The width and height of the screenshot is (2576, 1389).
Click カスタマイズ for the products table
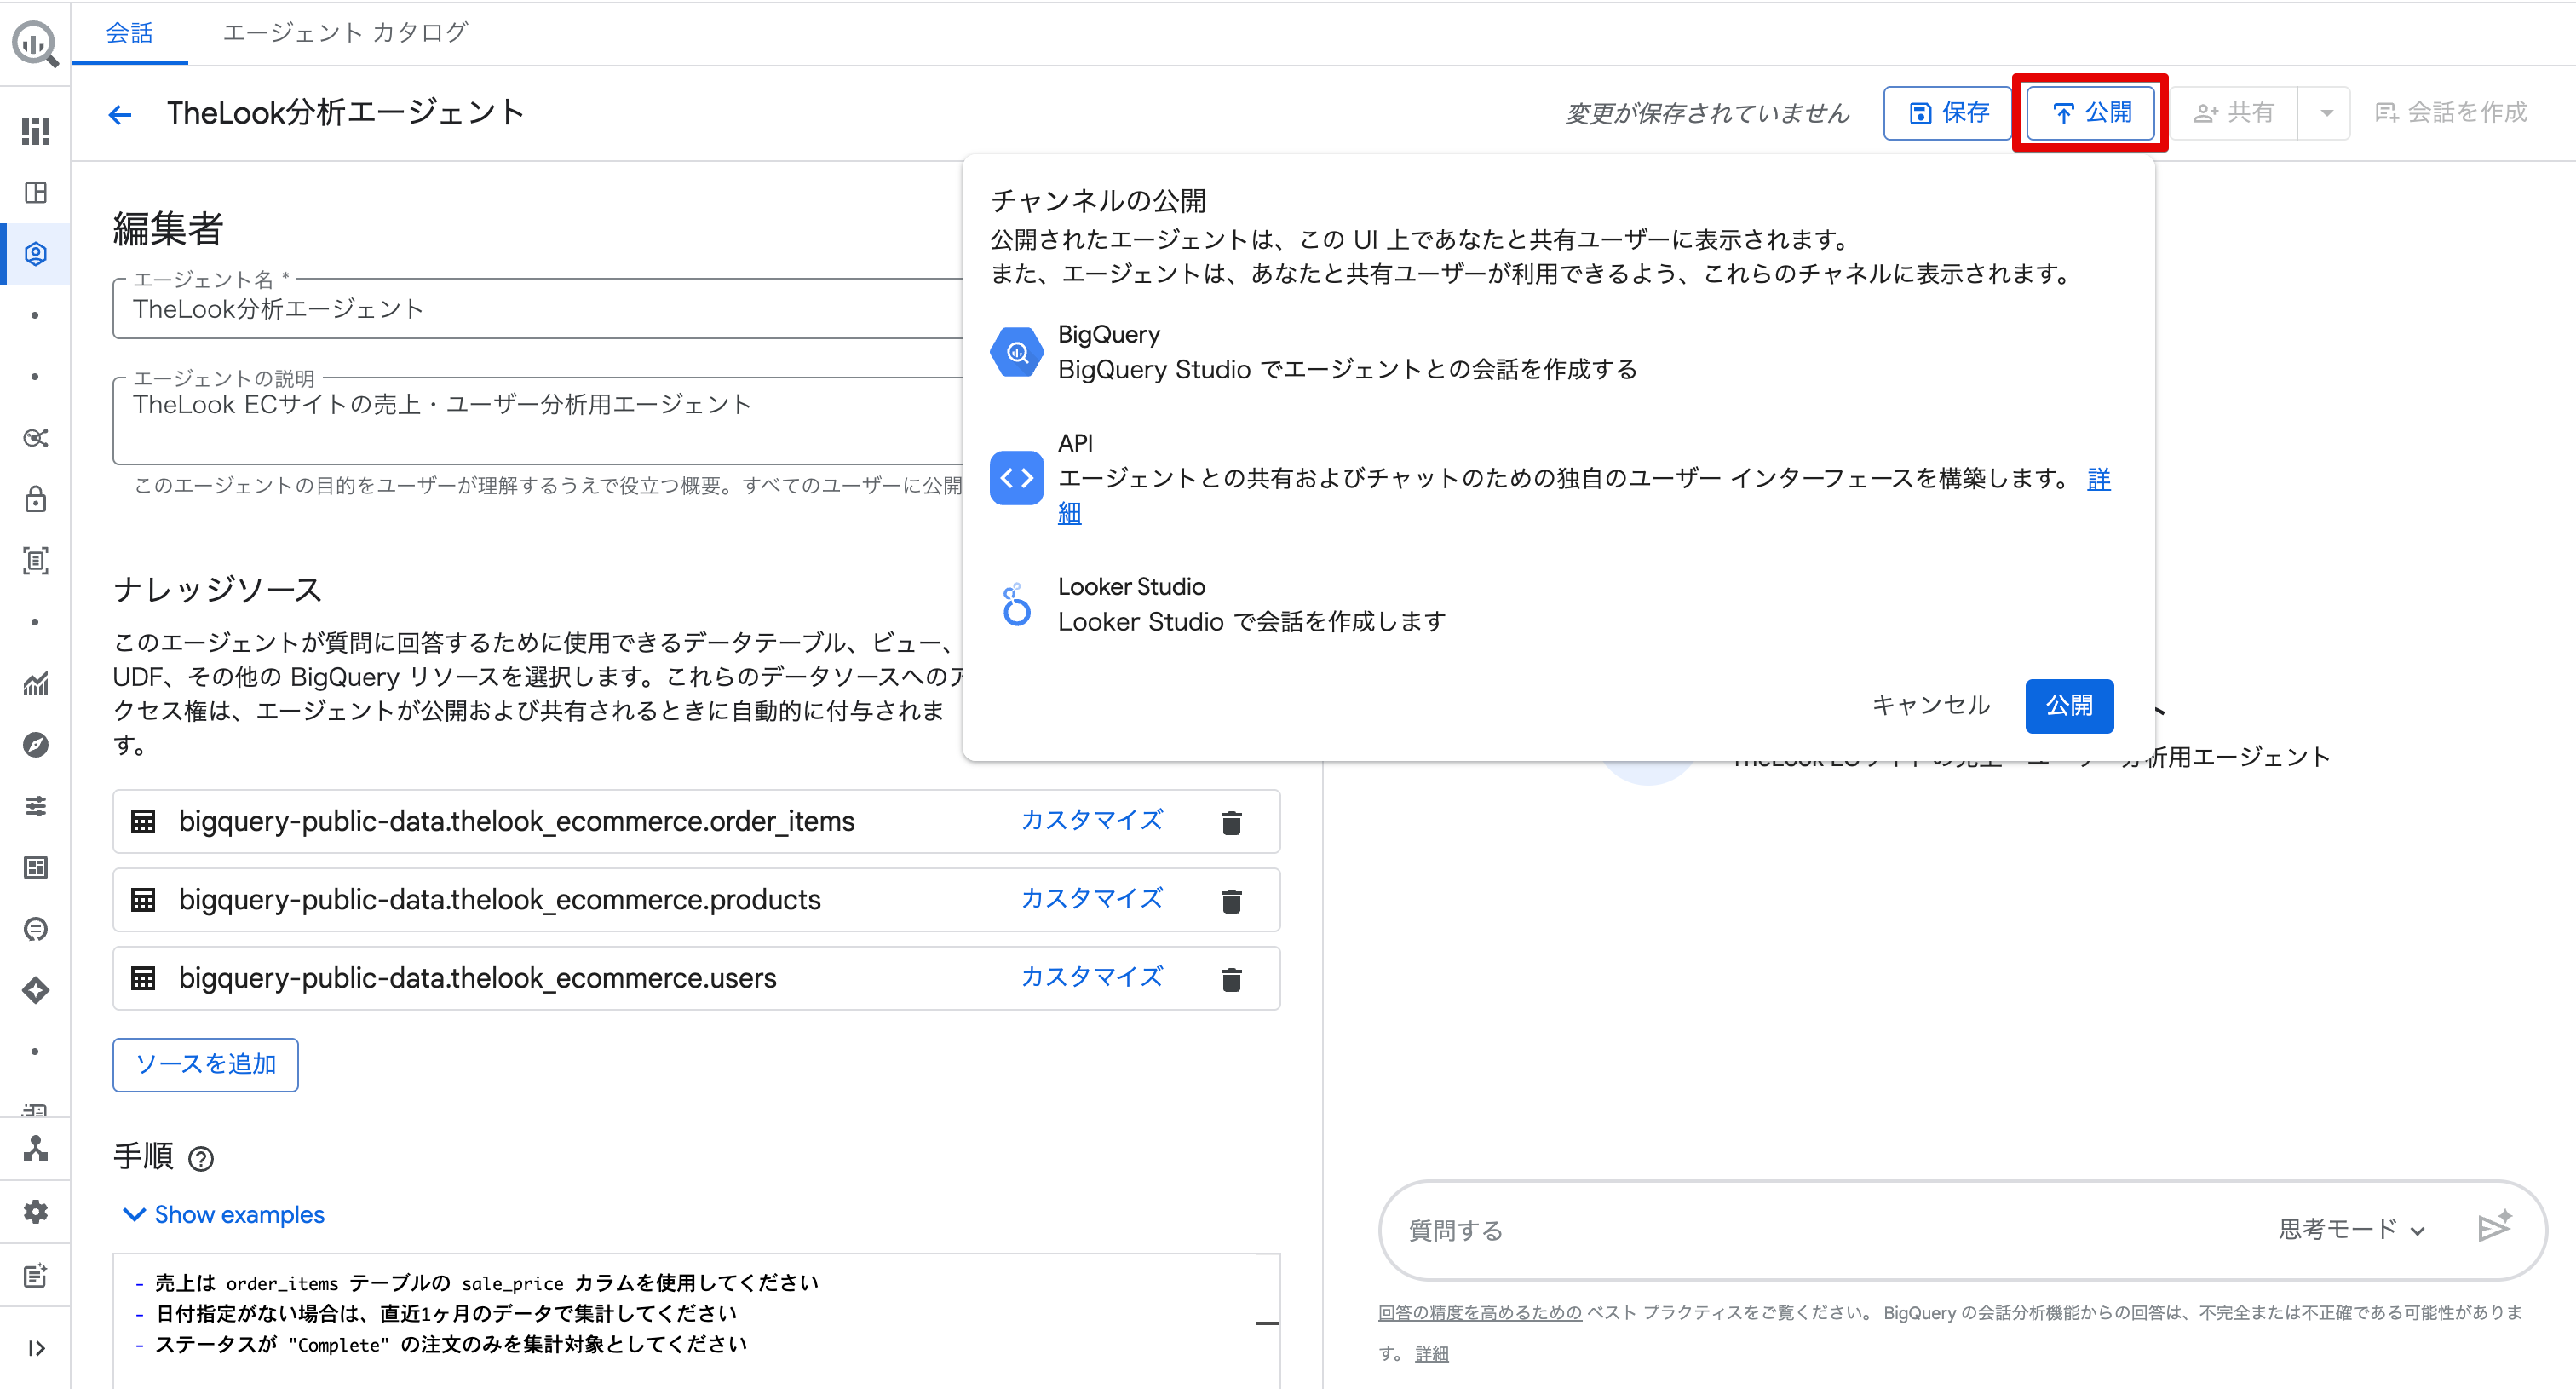(x=1092, y=899)
